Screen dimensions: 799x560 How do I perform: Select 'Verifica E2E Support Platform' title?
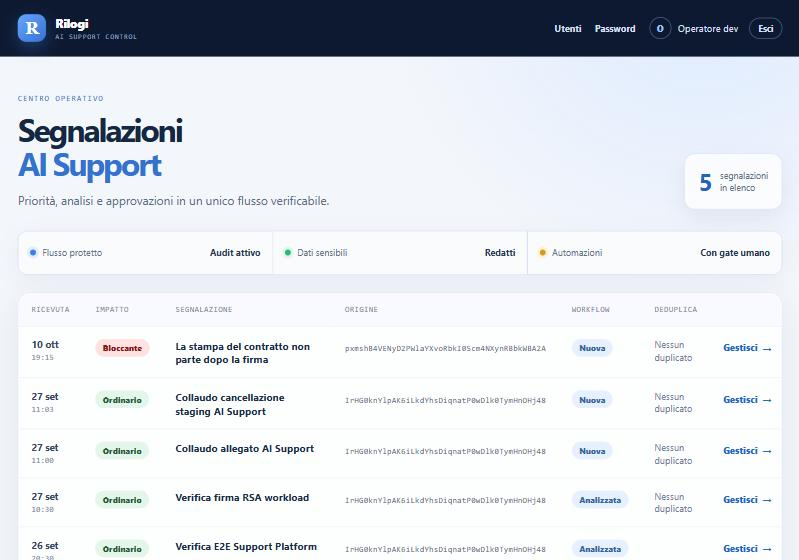tap(246, 547)
